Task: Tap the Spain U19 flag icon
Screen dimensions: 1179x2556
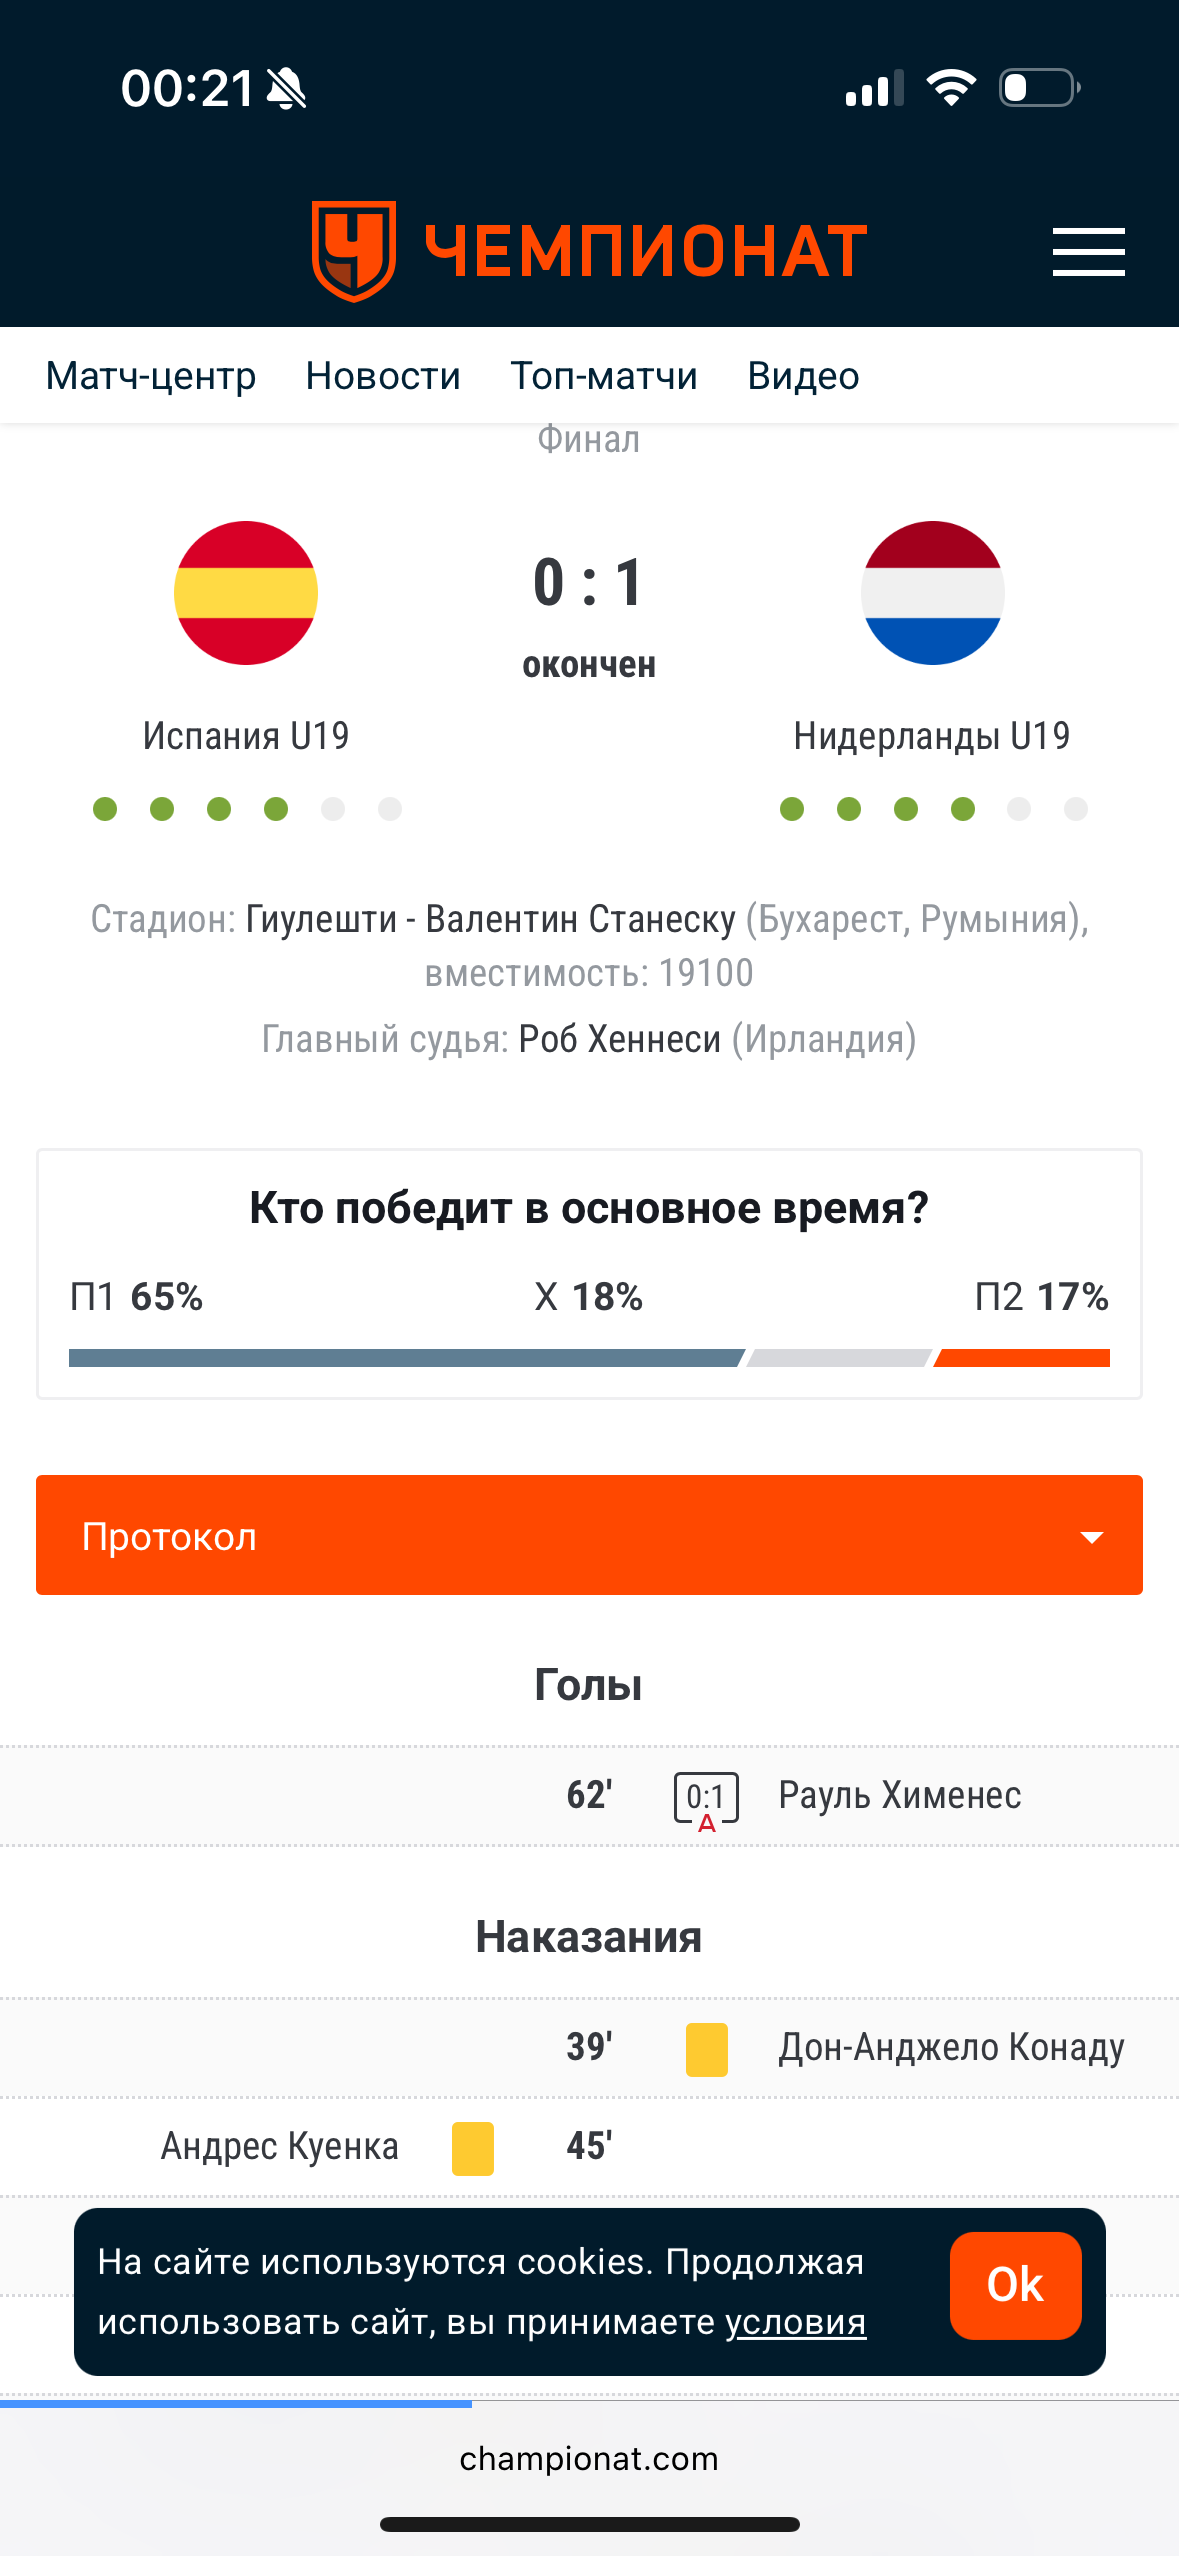Action: coord(246,593)
